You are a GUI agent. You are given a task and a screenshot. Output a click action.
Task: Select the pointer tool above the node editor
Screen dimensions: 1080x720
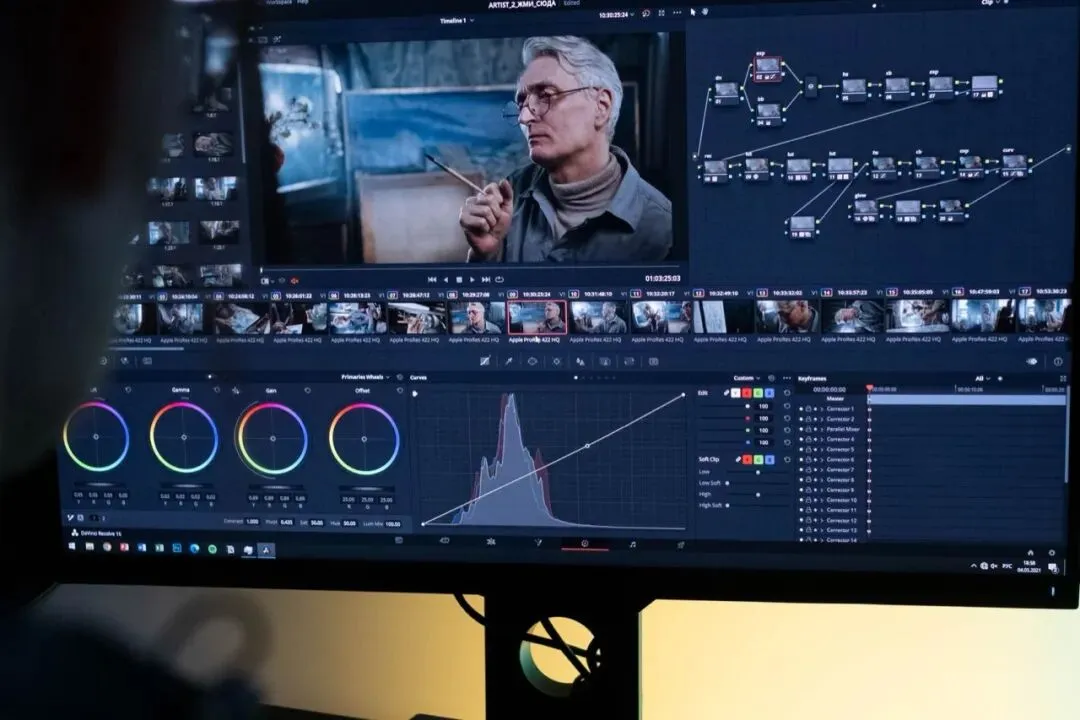(693, 12)
